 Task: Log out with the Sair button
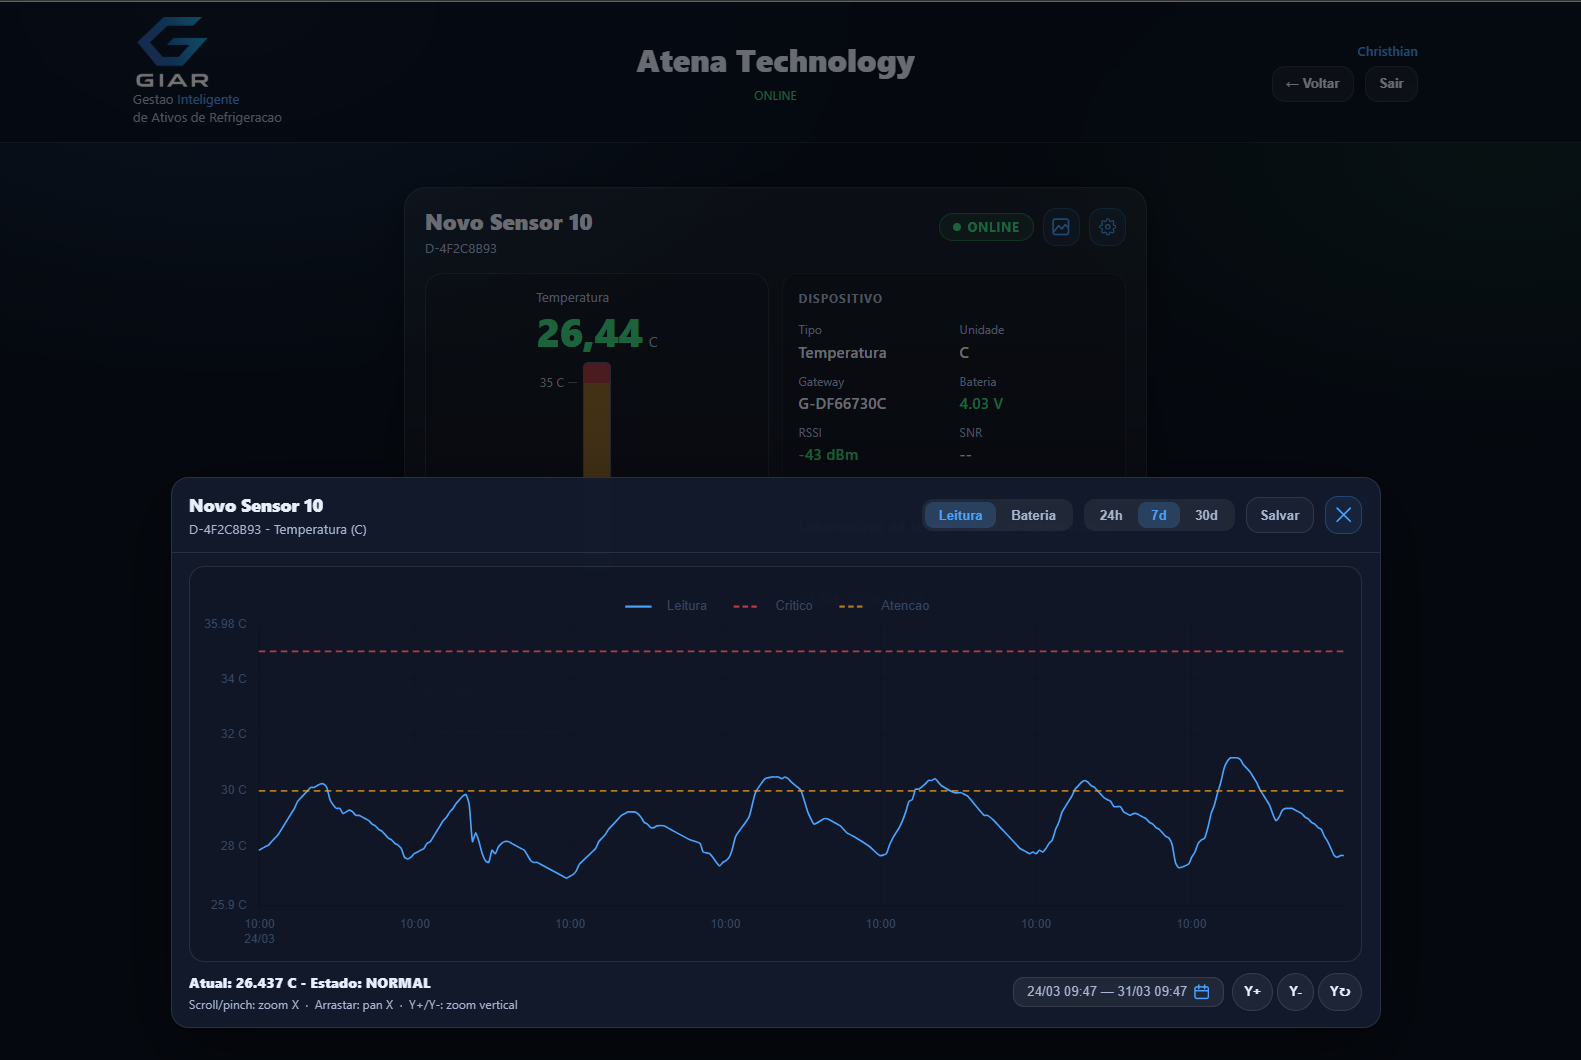tap(1390, 84)
